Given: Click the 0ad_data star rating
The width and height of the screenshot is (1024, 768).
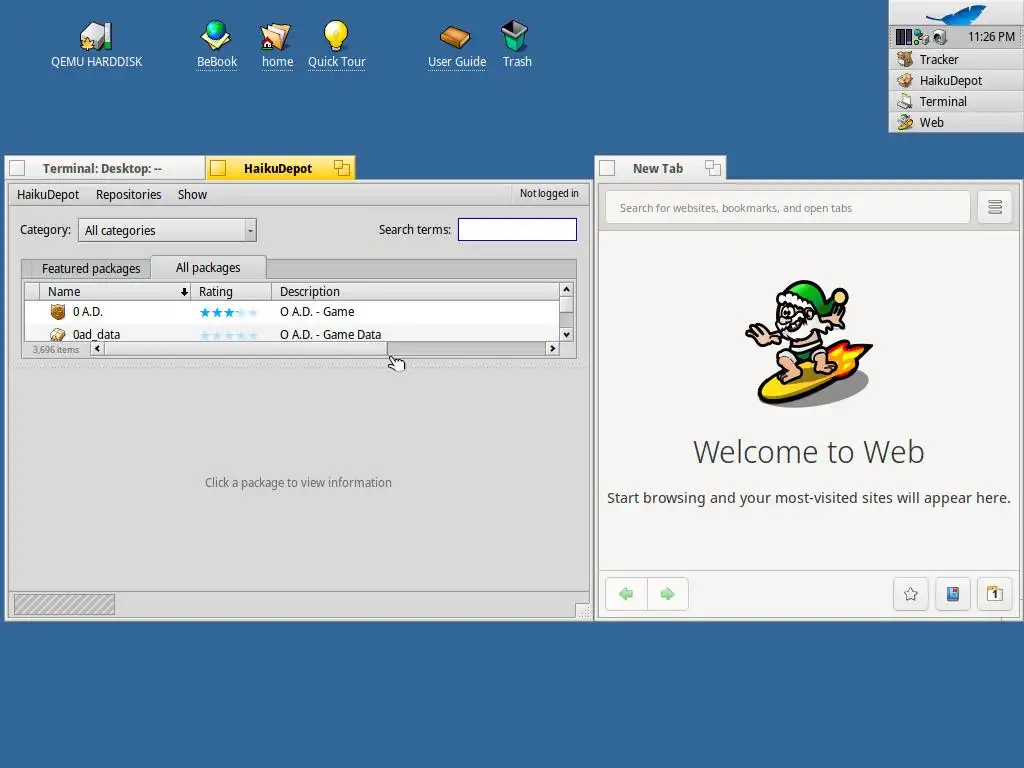Looking at the screenshot, I should pyautogui.click(x=229, y=336).
